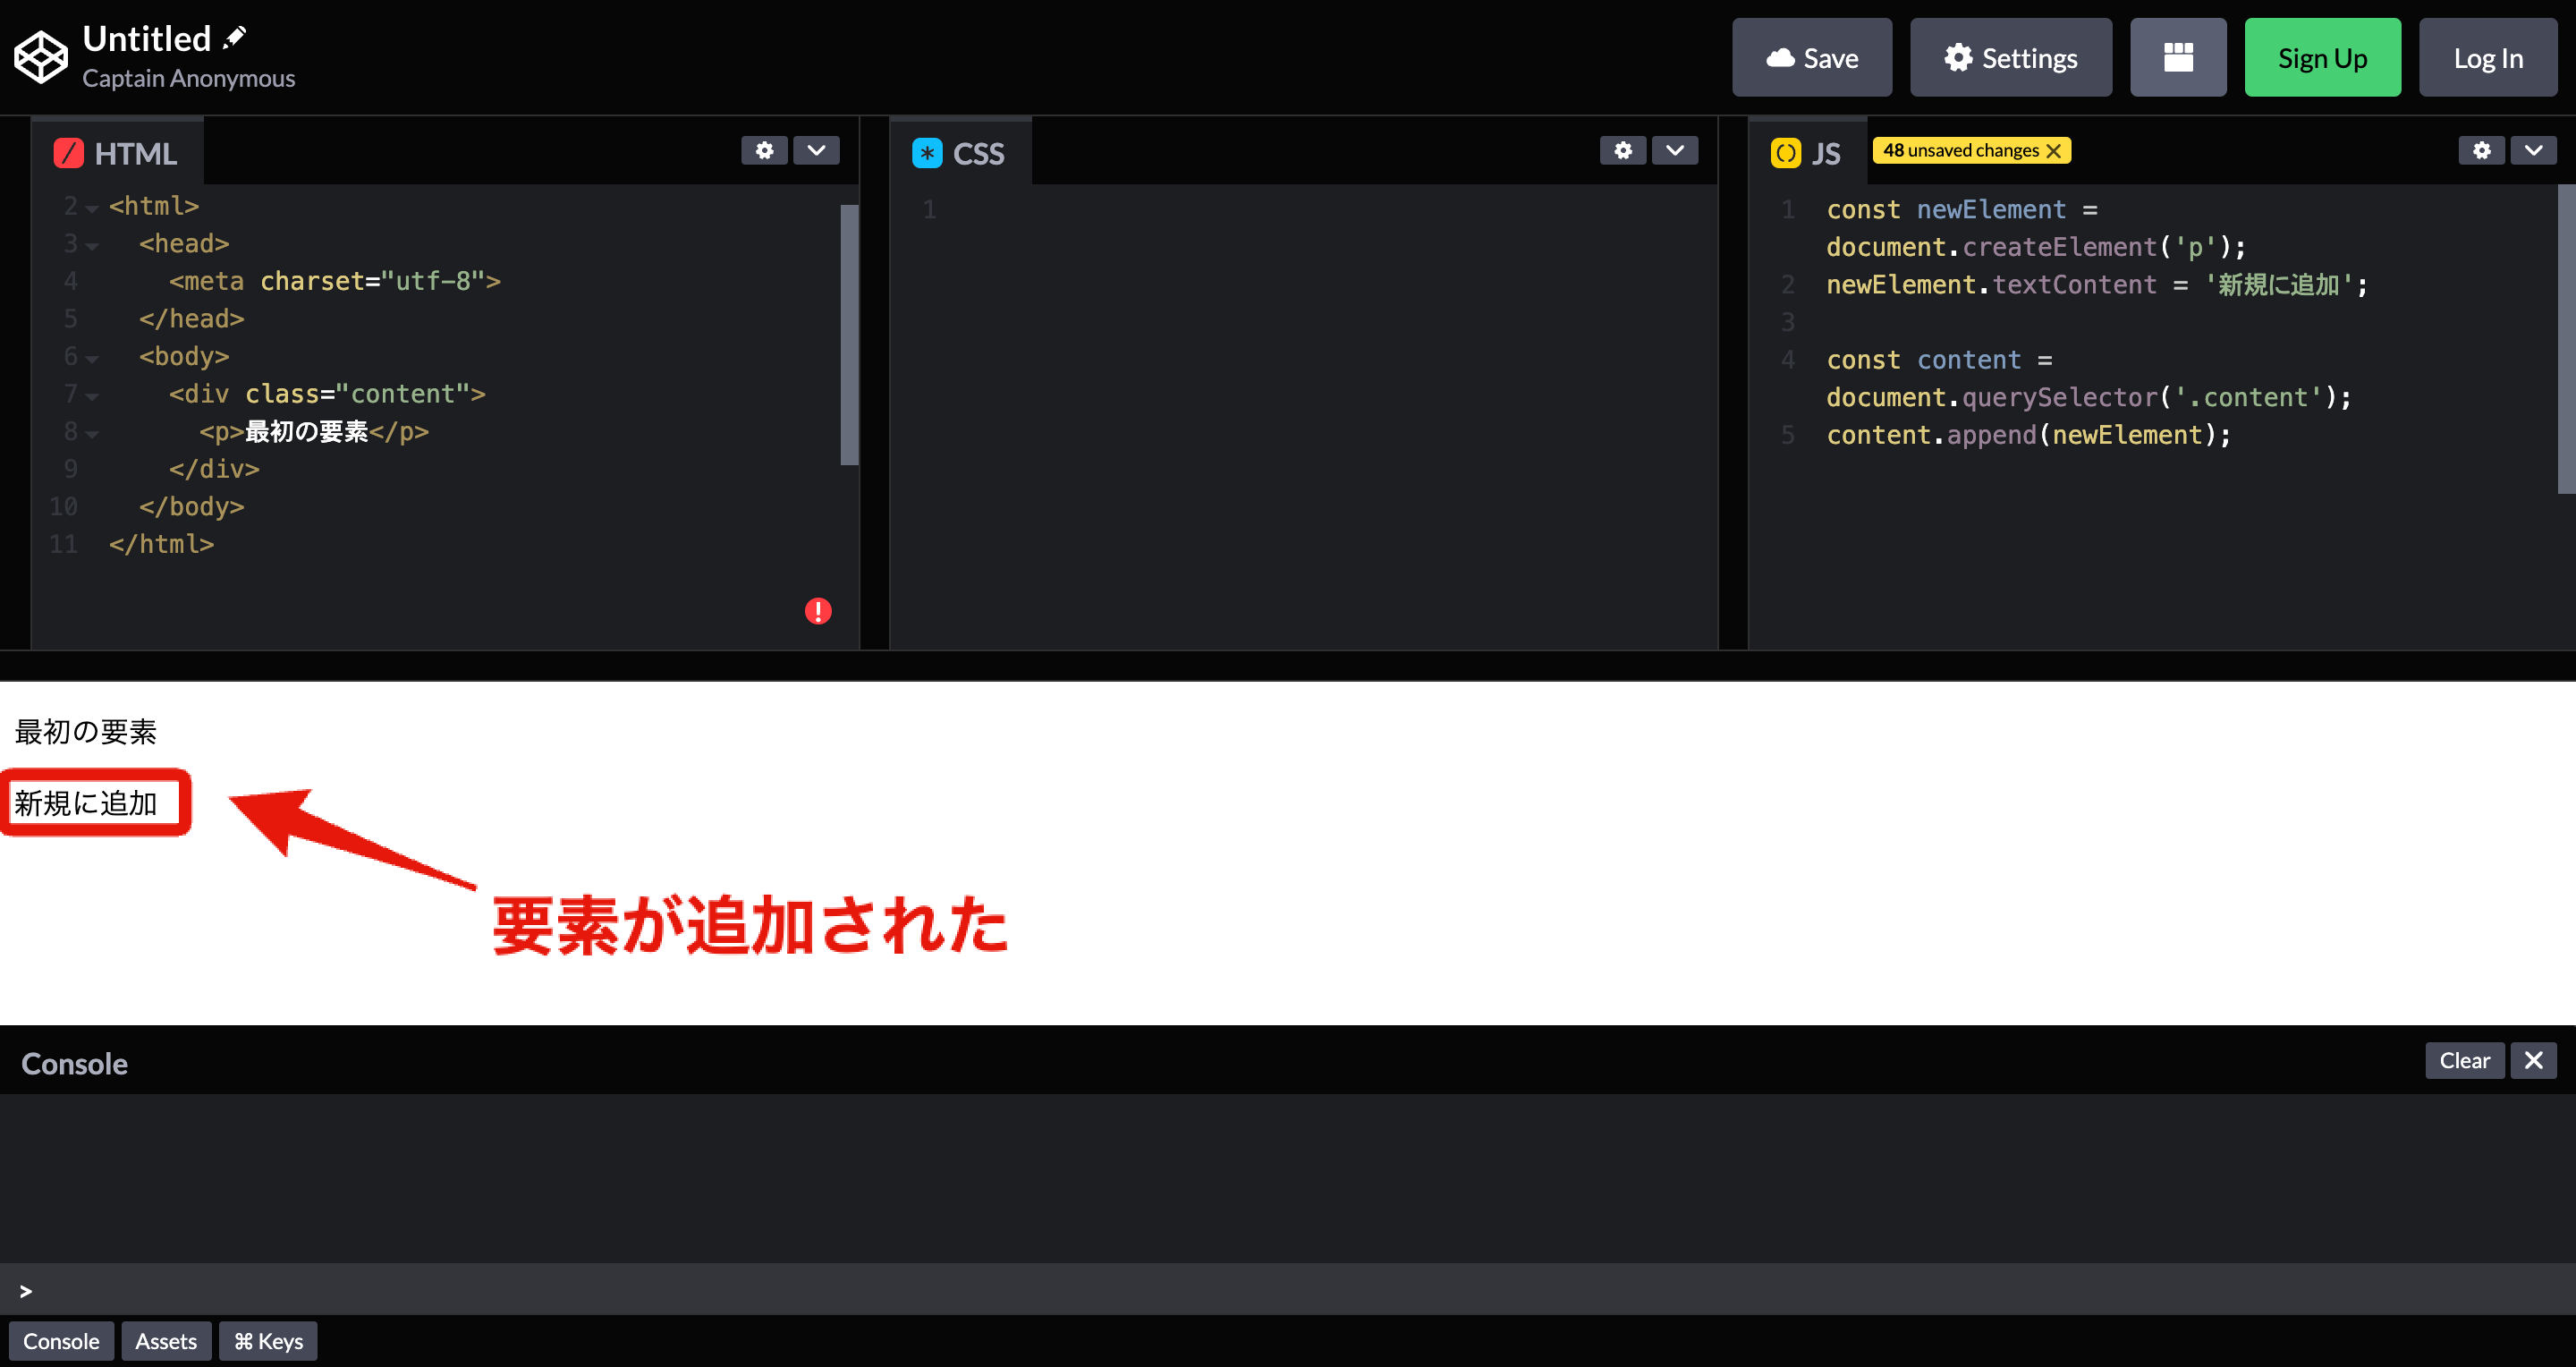Screen dimensions: 2576x1367
Task: Expand the JS panel dropdown chevron
Action: pyautogui.click(x=2533, y=150)
